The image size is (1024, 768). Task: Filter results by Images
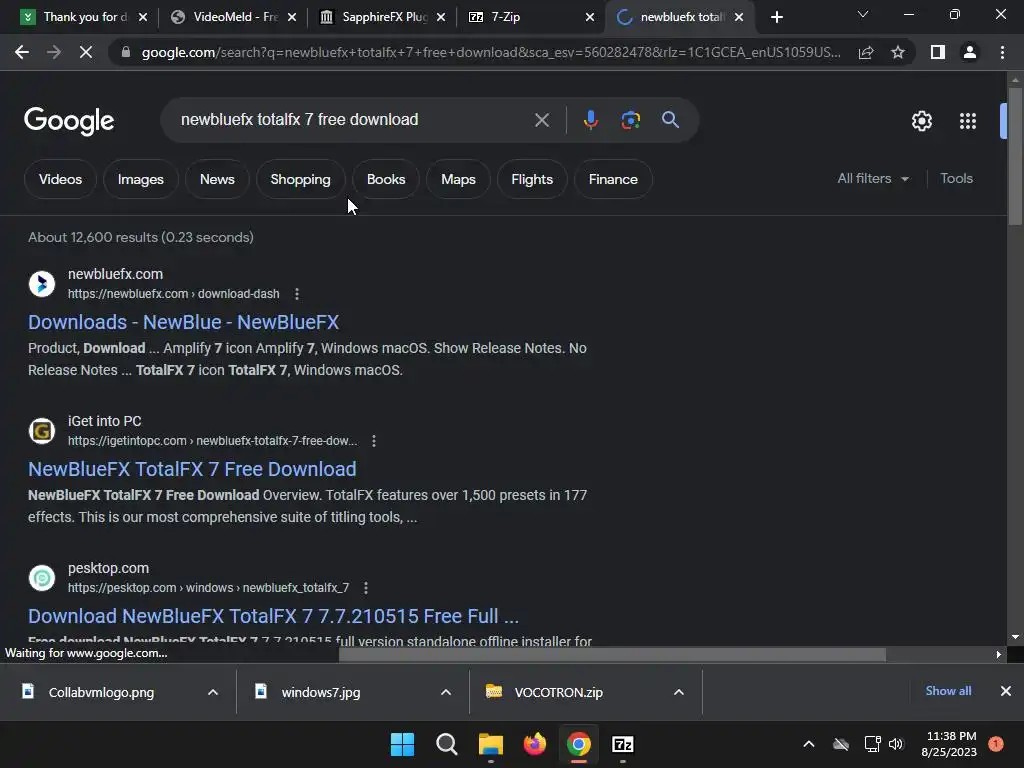click(x=140, y=179)
